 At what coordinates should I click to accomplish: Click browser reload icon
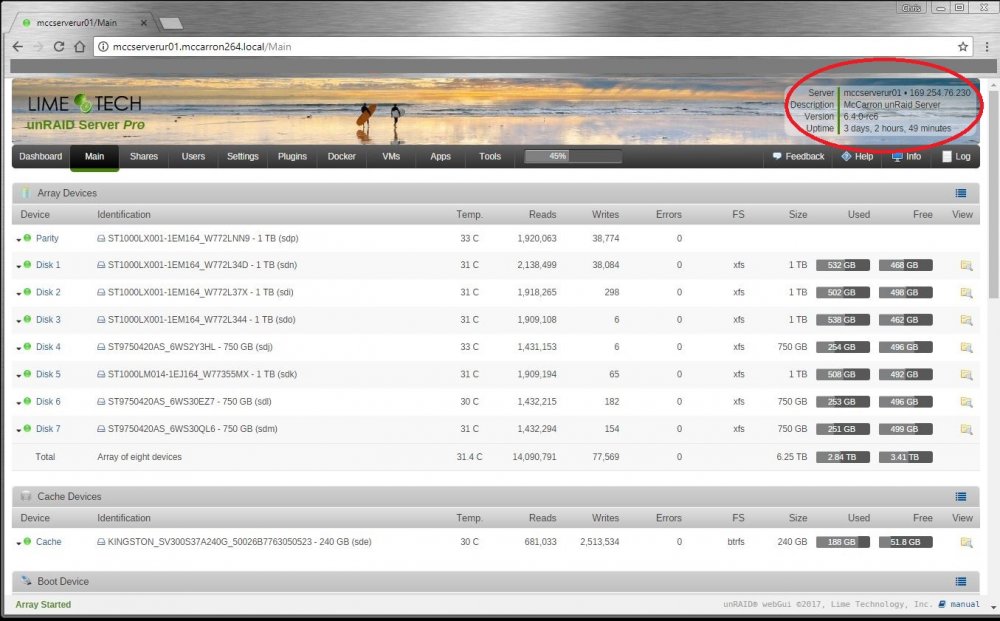pyautogui.click(x=59, y=47)
